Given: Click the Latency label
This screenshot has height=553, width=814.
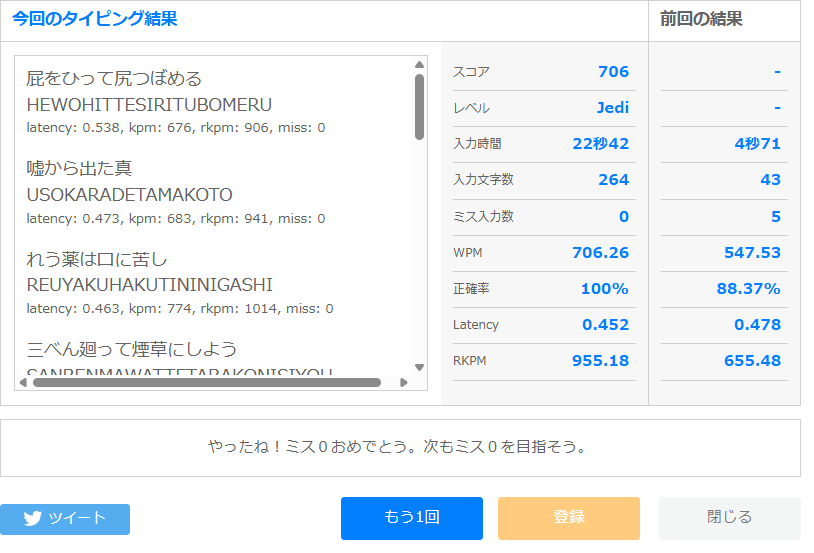Looking at the screenshot, I should pos(476,325).
